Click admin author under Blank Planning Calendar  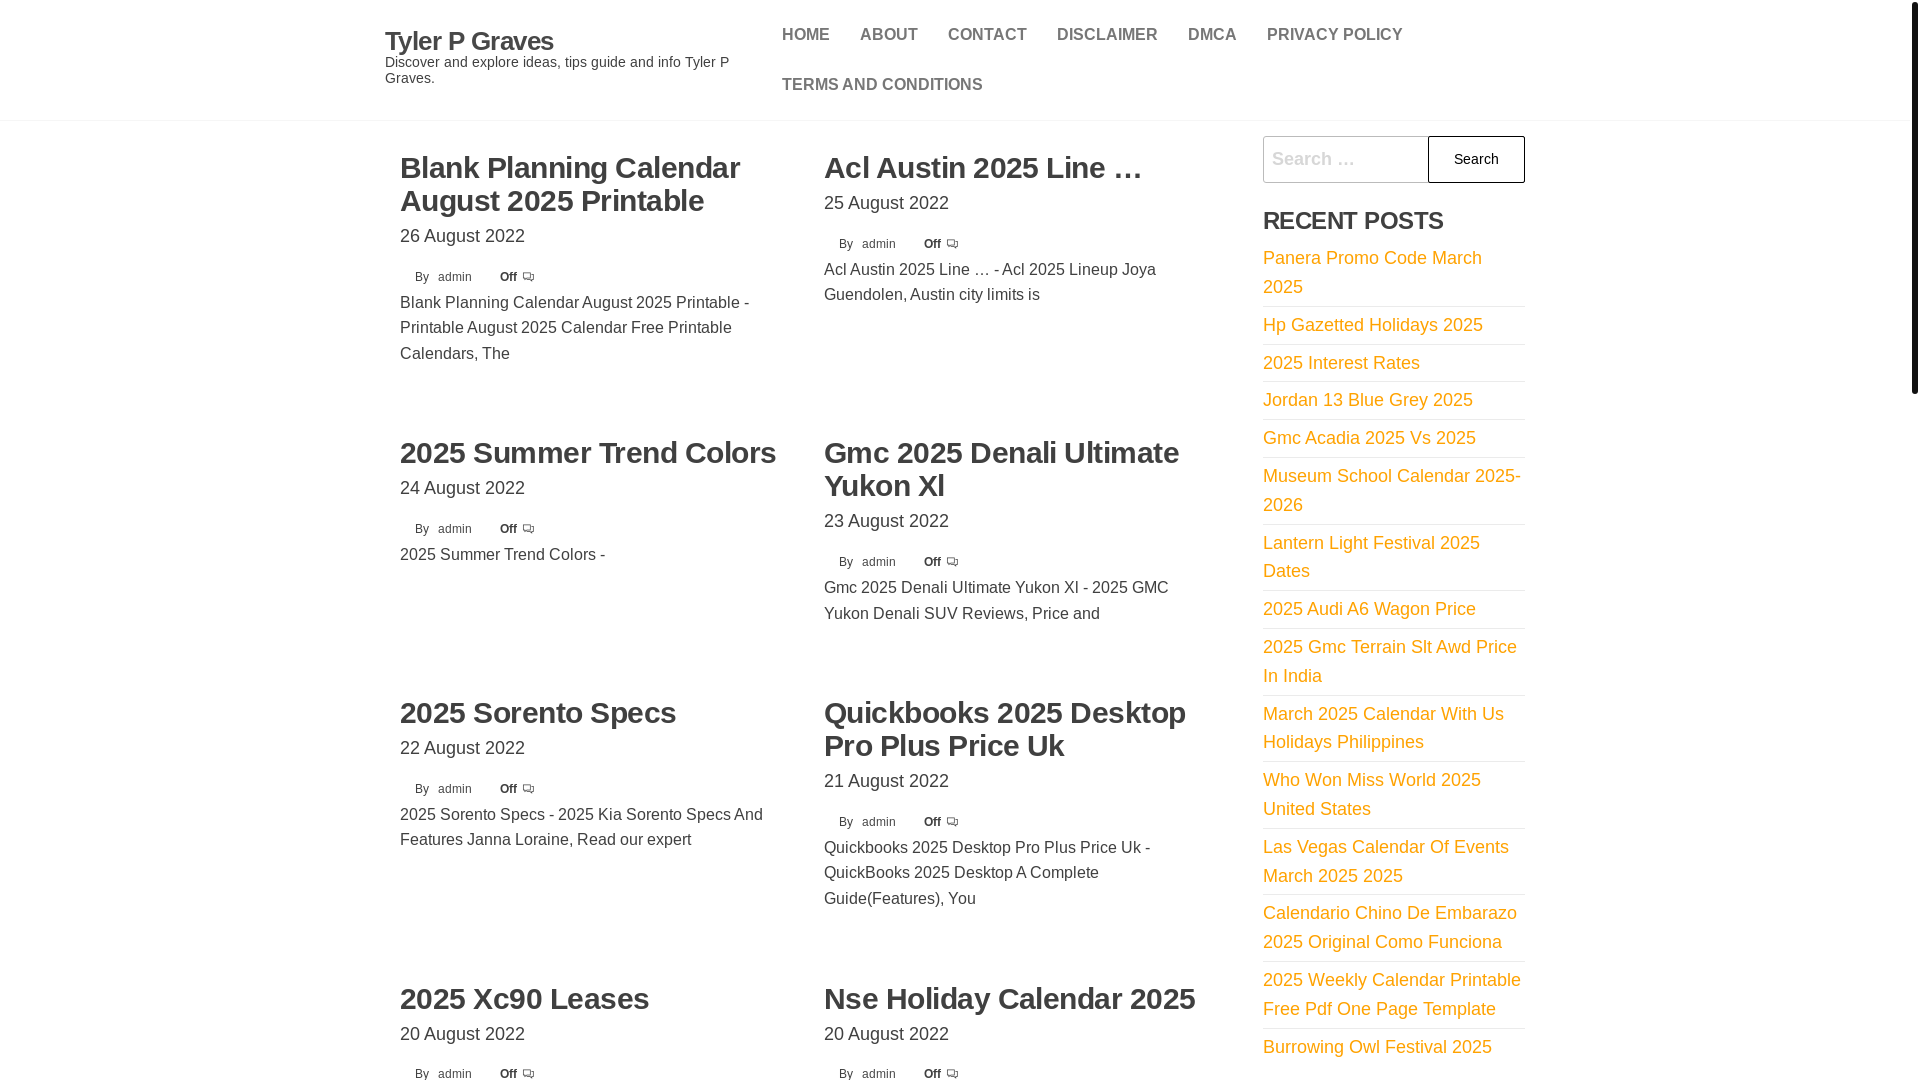[455, 277]
